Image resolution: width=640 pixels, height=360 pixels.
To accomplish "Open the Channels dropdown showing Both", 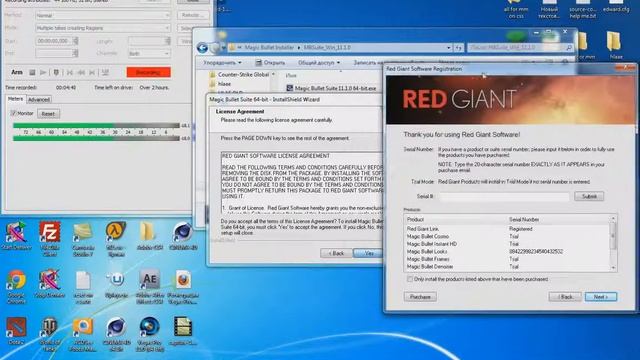I will [149, 53].
